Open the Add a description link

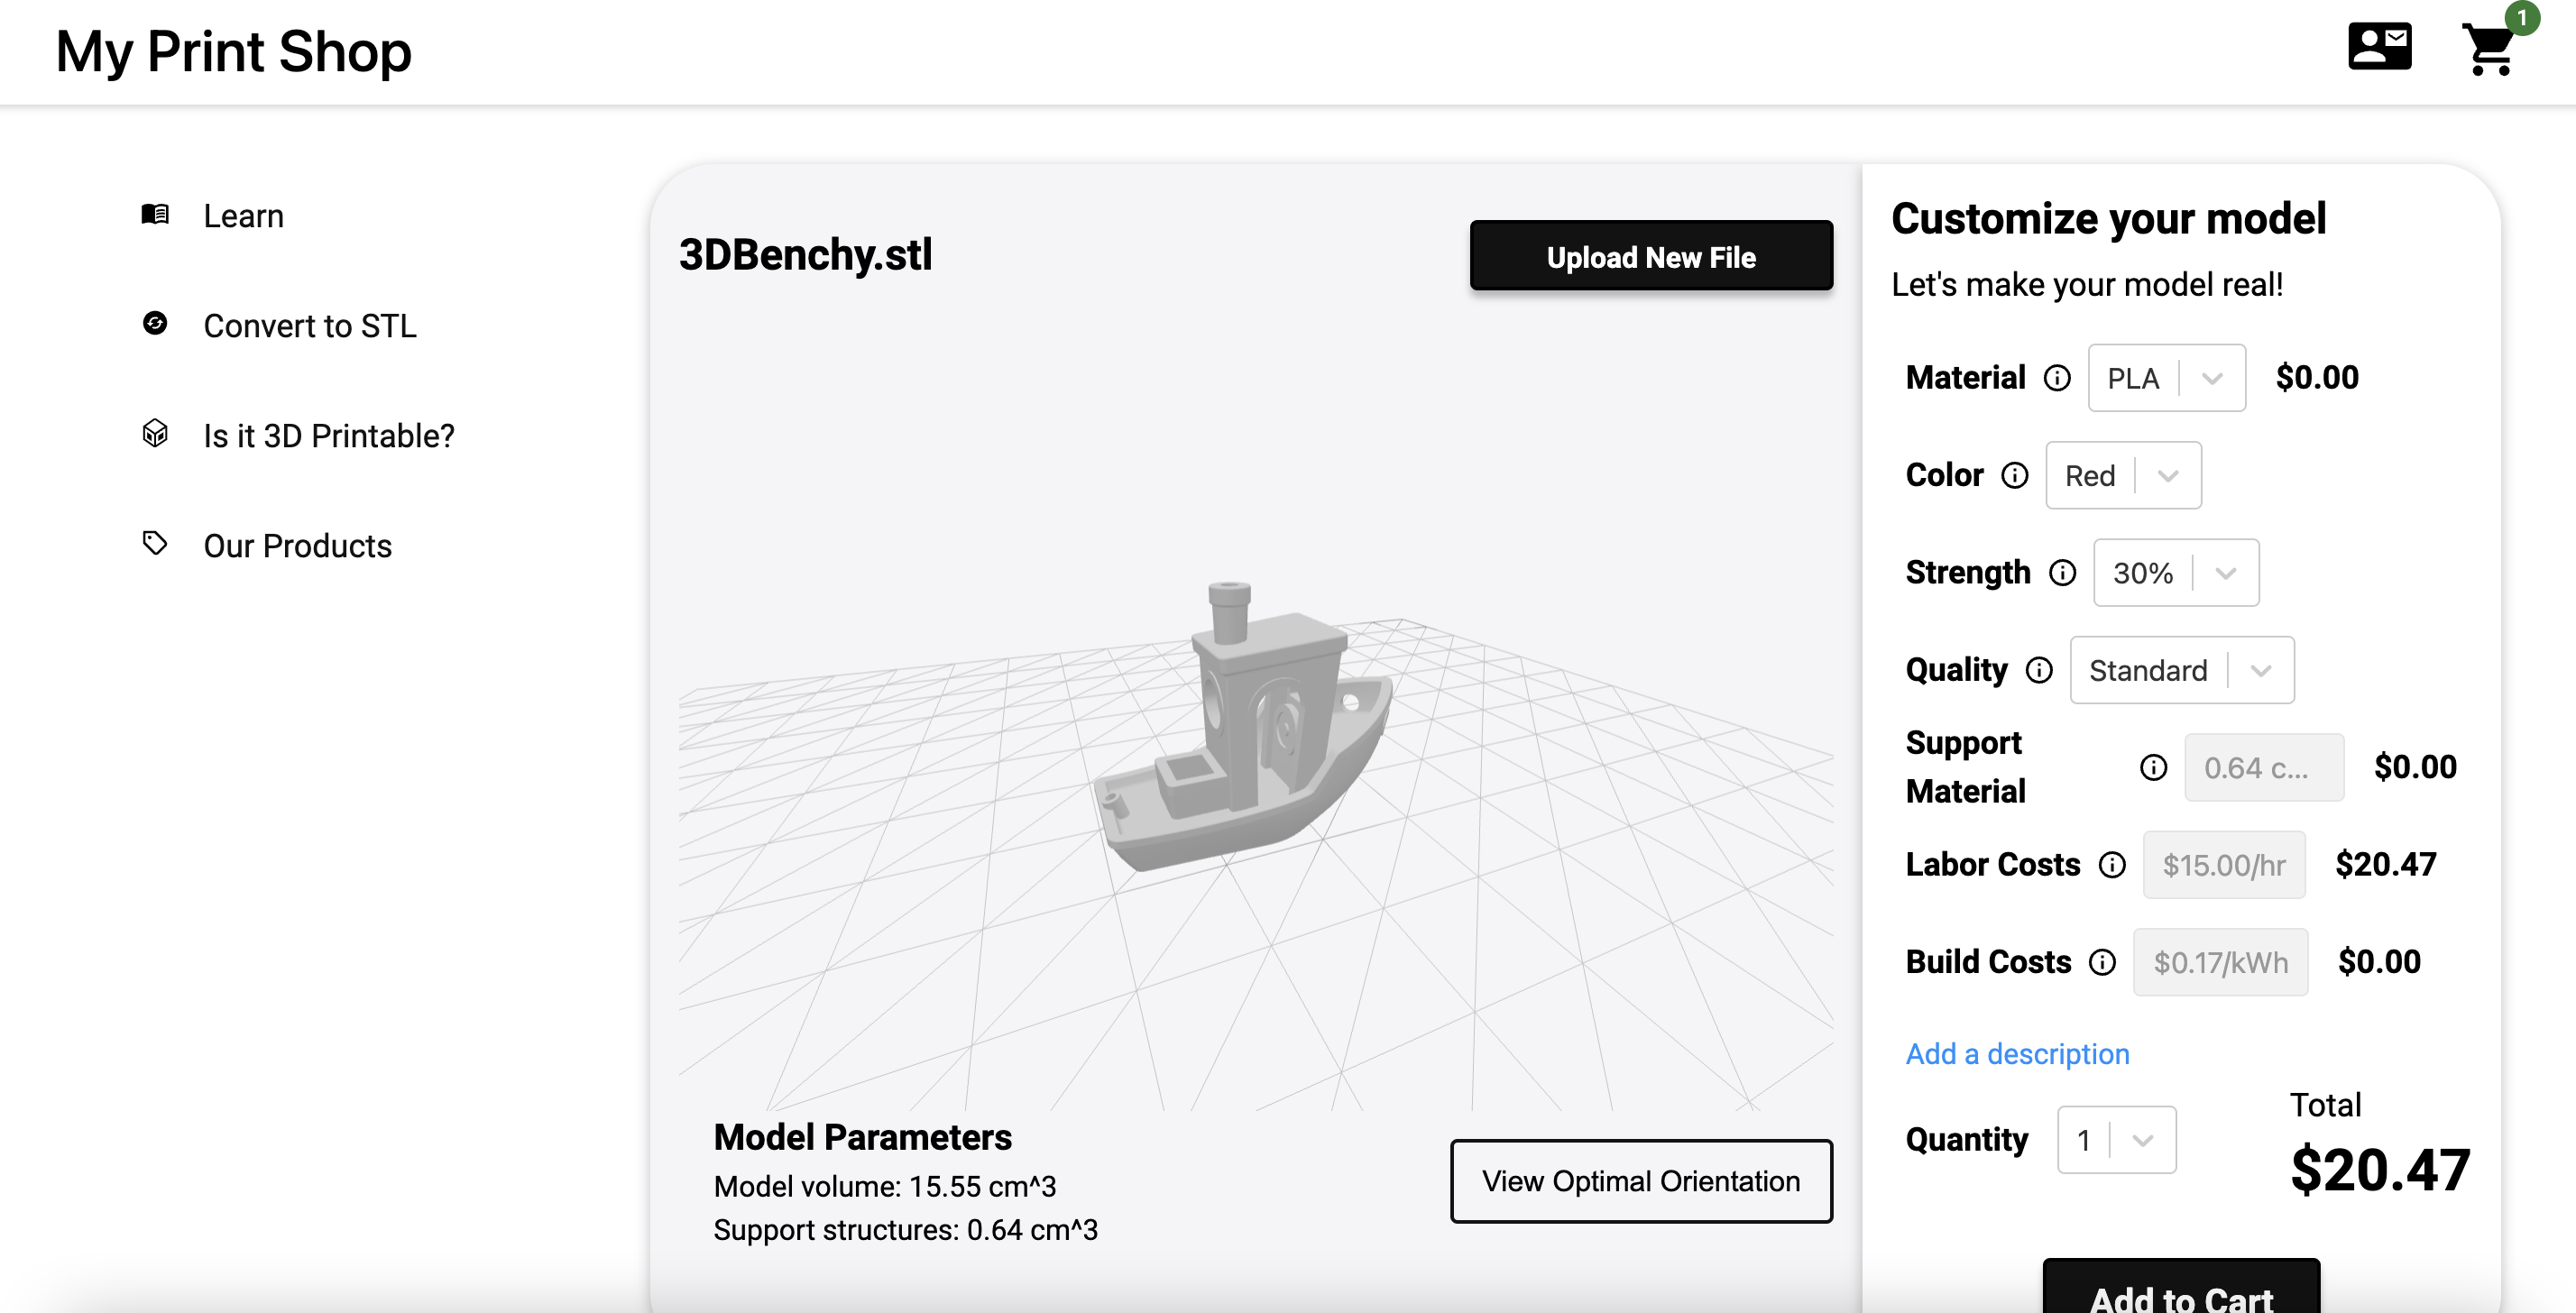point(2016,1053)
